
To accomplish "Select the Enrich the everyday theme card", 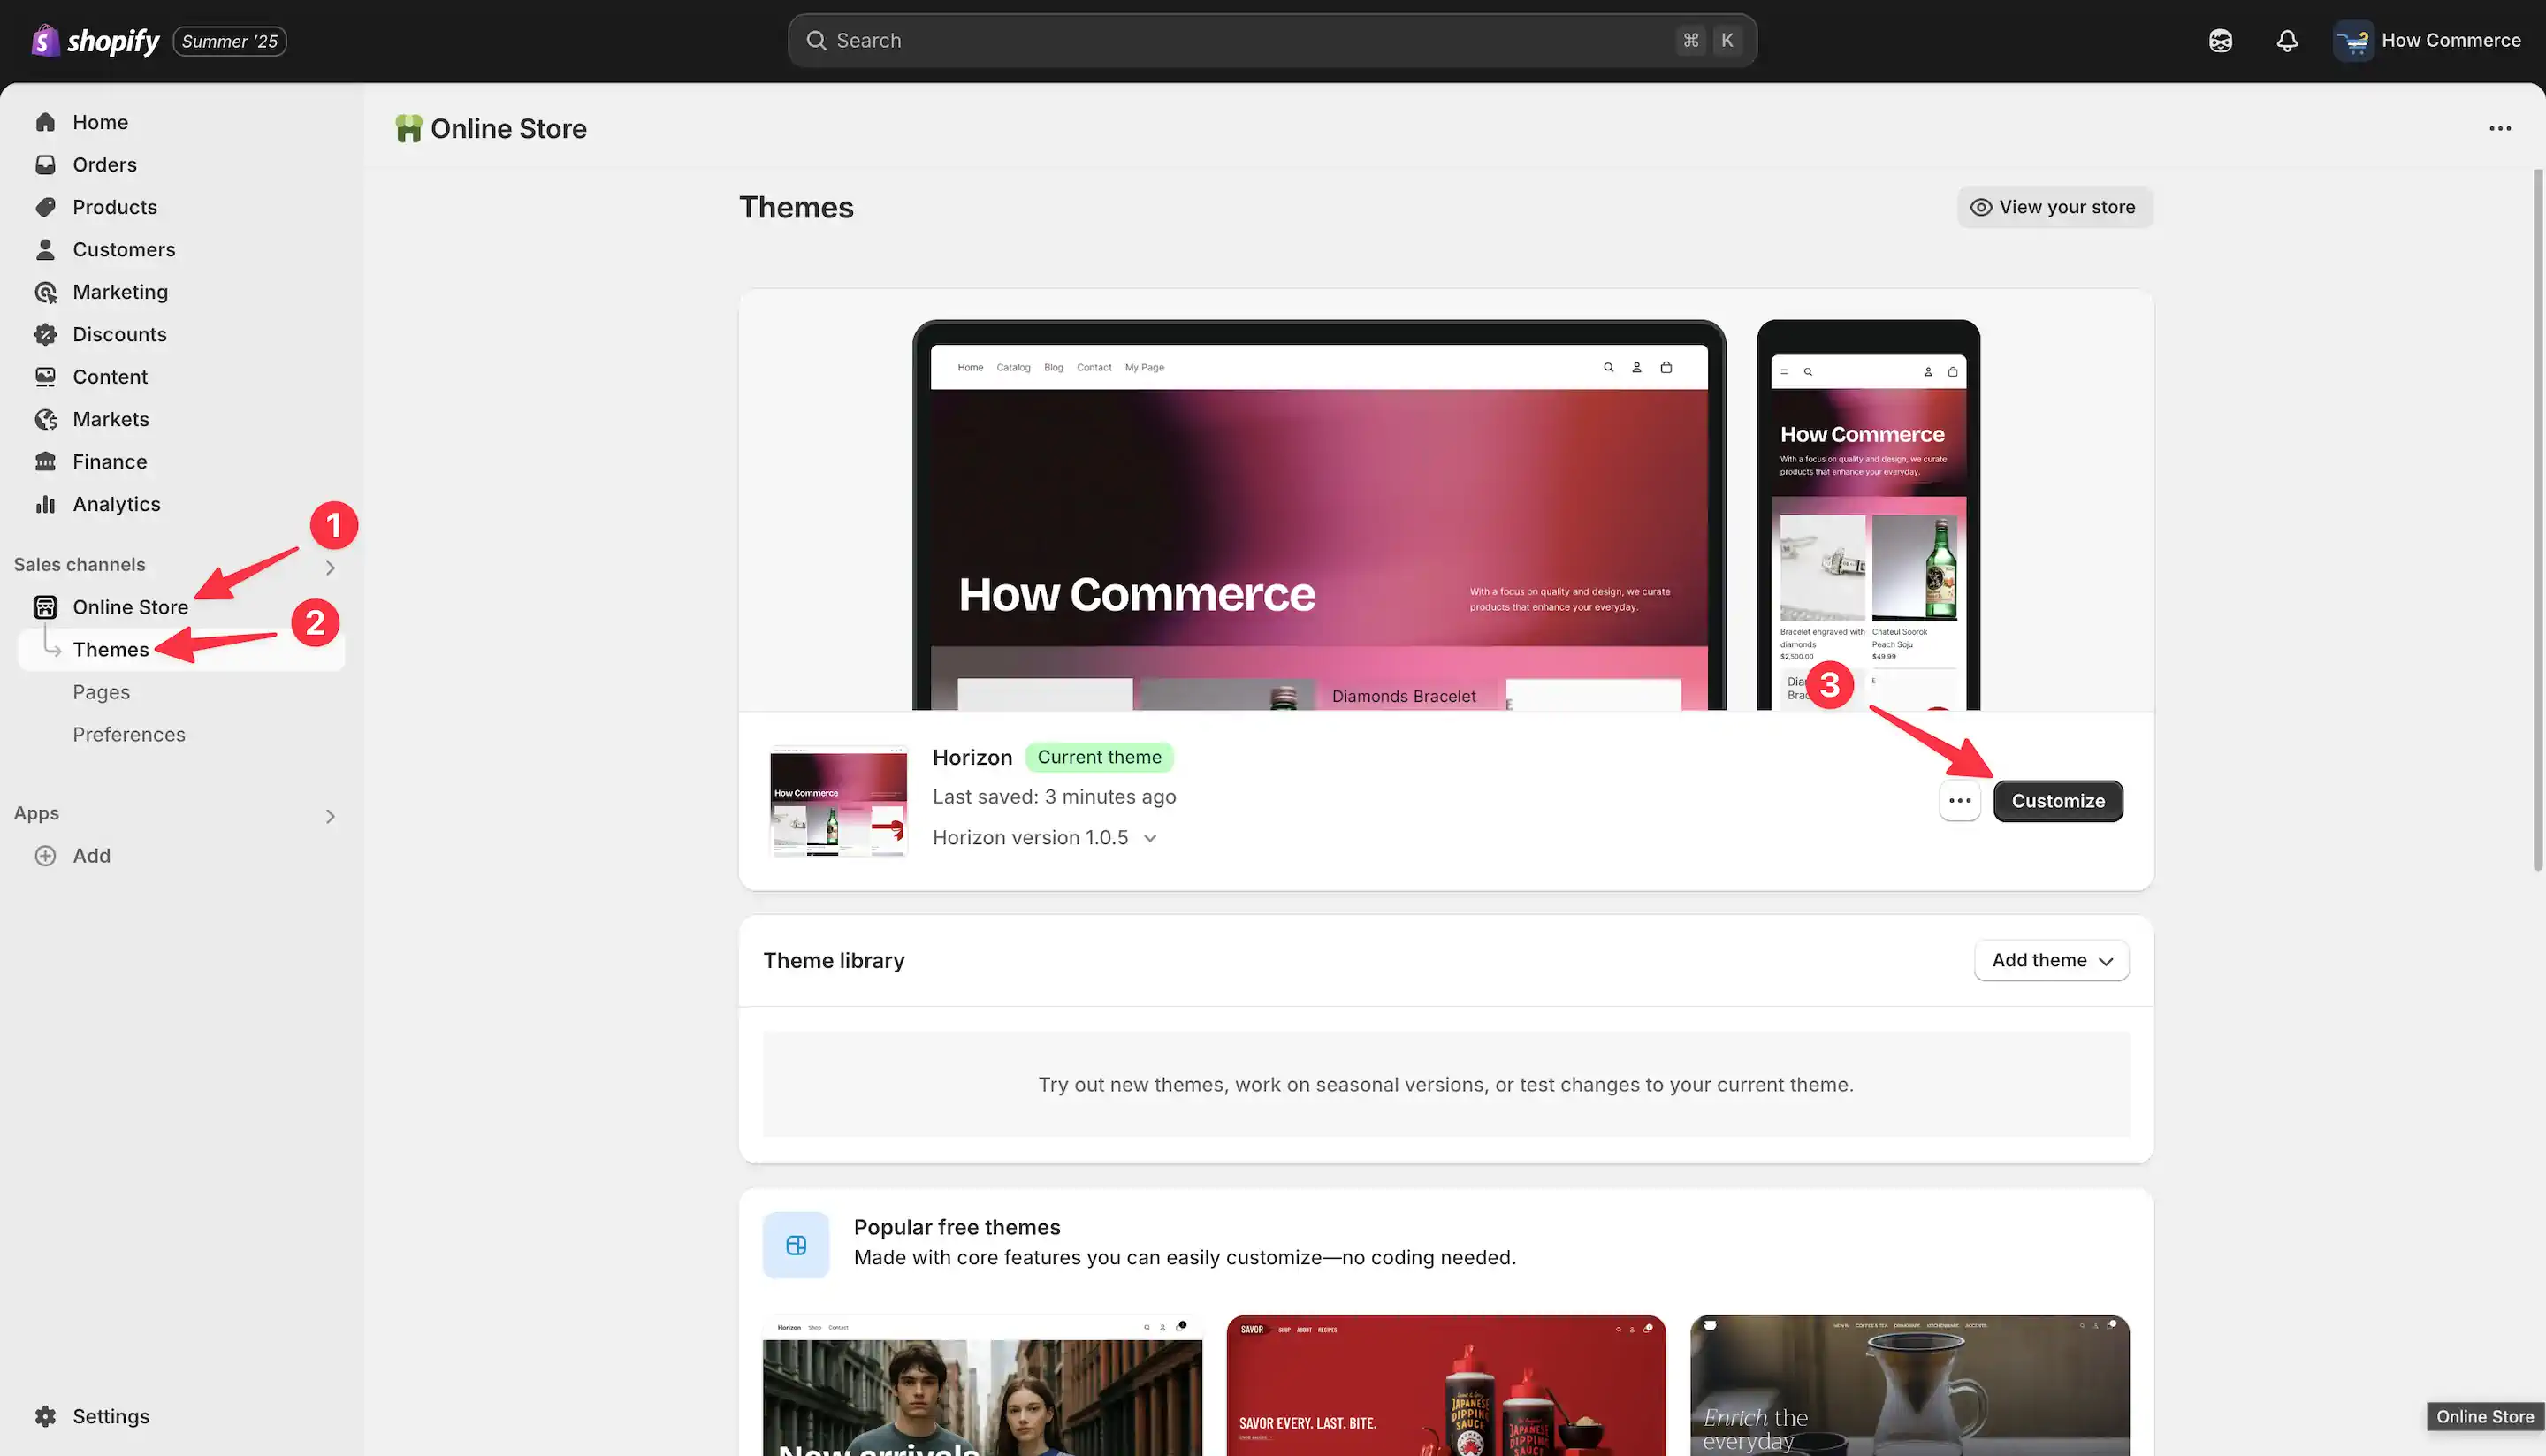I will coord(1909,1385).
